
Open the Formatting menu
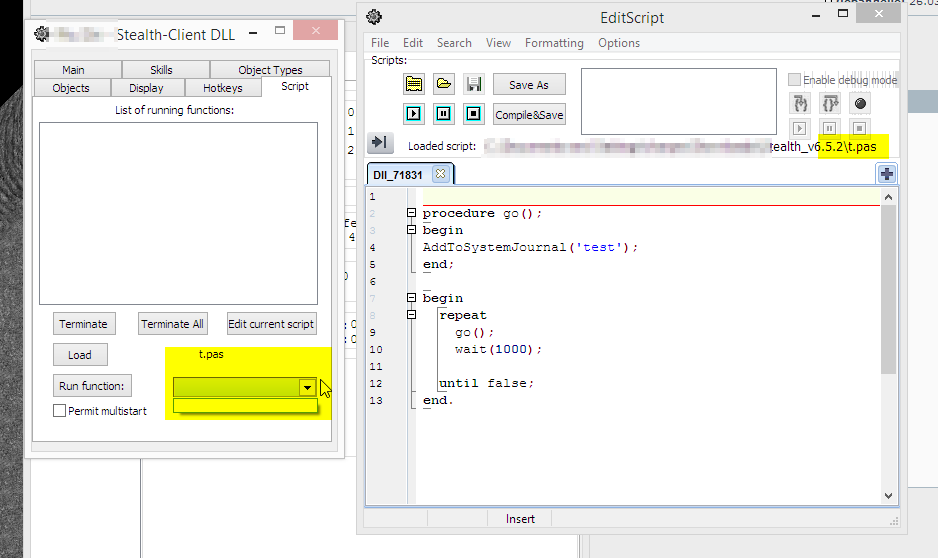tap(554, 43)
